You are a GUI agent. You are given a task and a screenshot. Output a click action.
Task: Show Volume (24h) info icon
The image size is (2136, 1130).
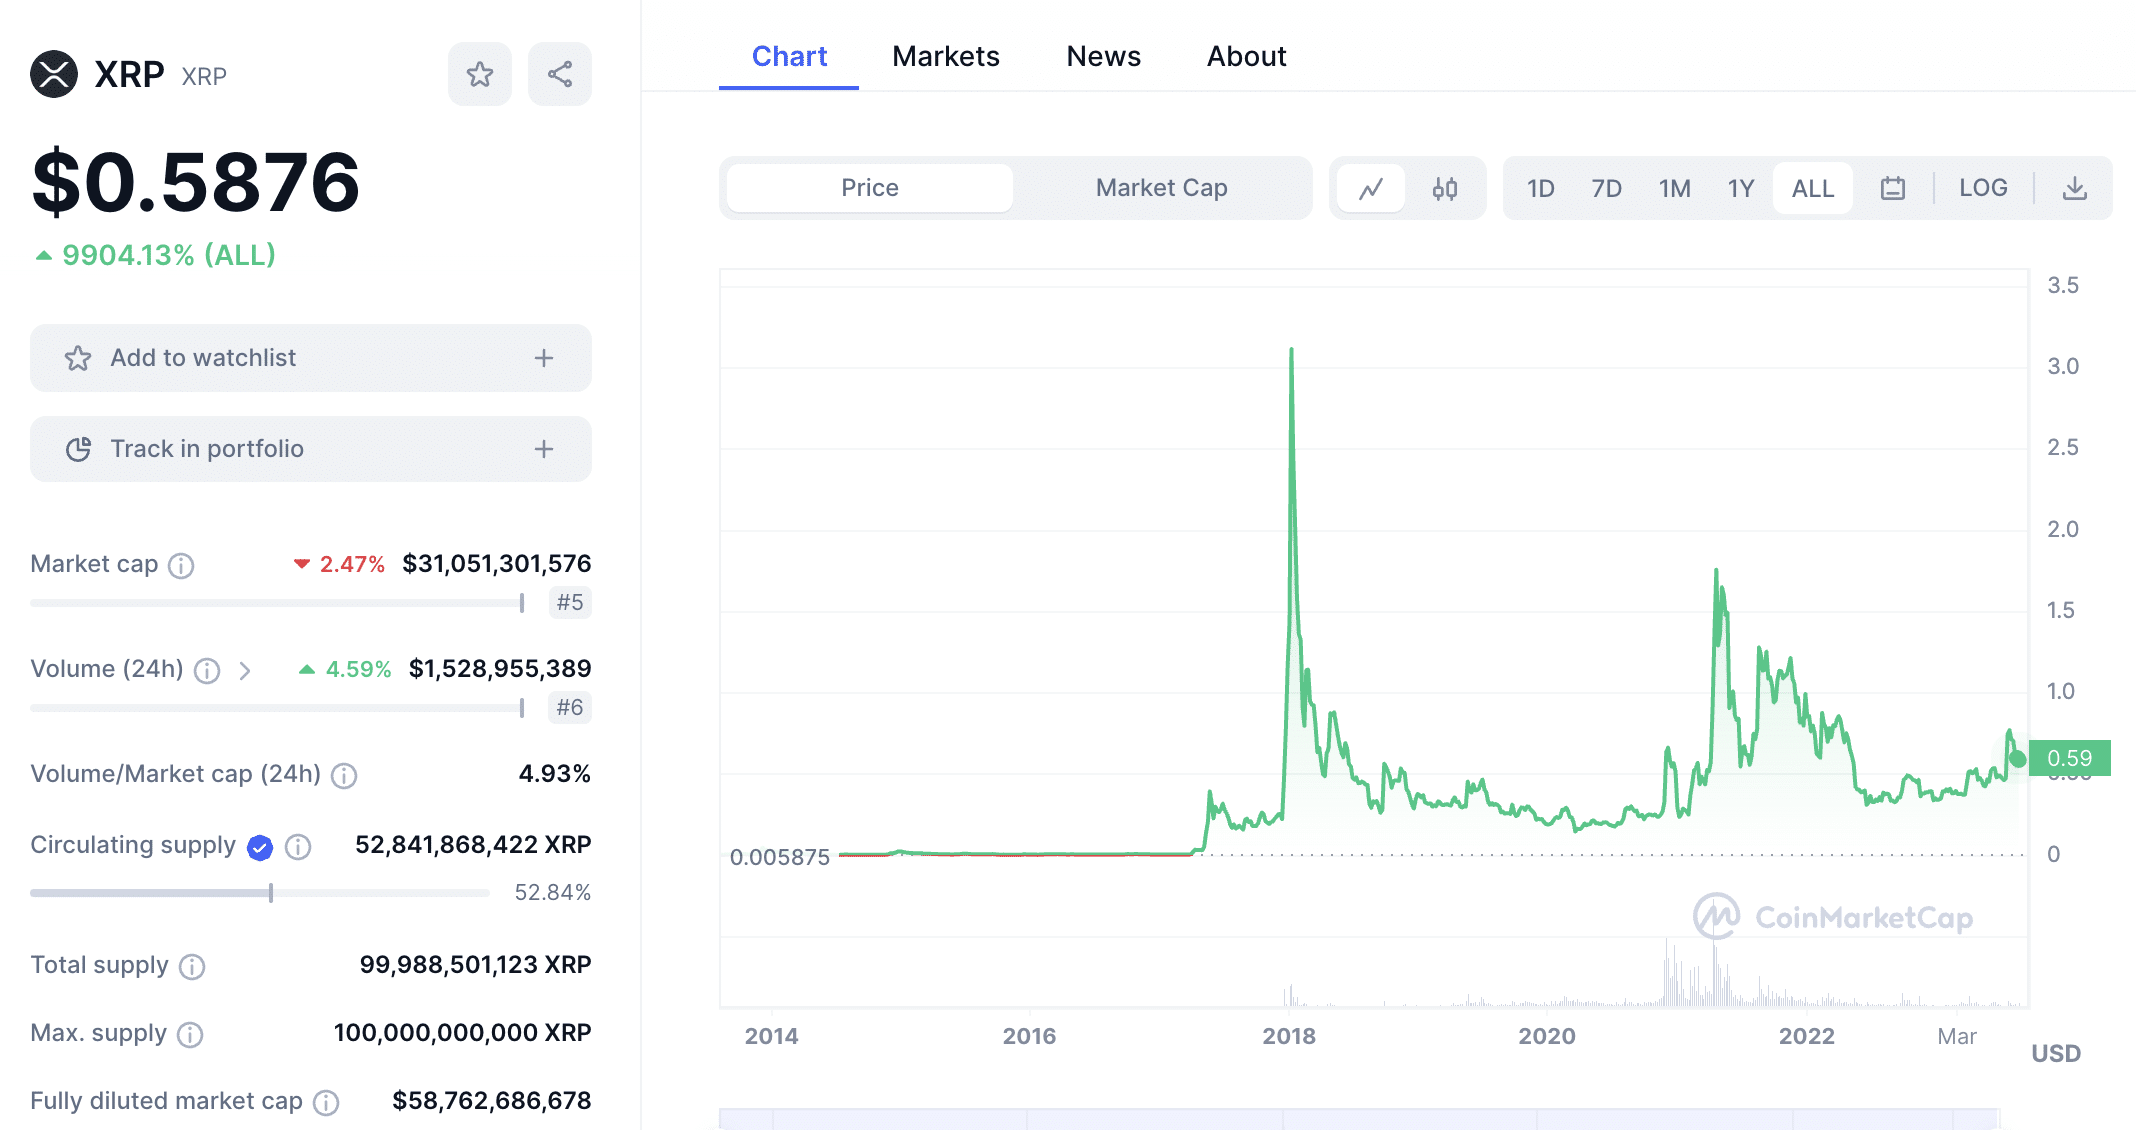tap(207, 671)
